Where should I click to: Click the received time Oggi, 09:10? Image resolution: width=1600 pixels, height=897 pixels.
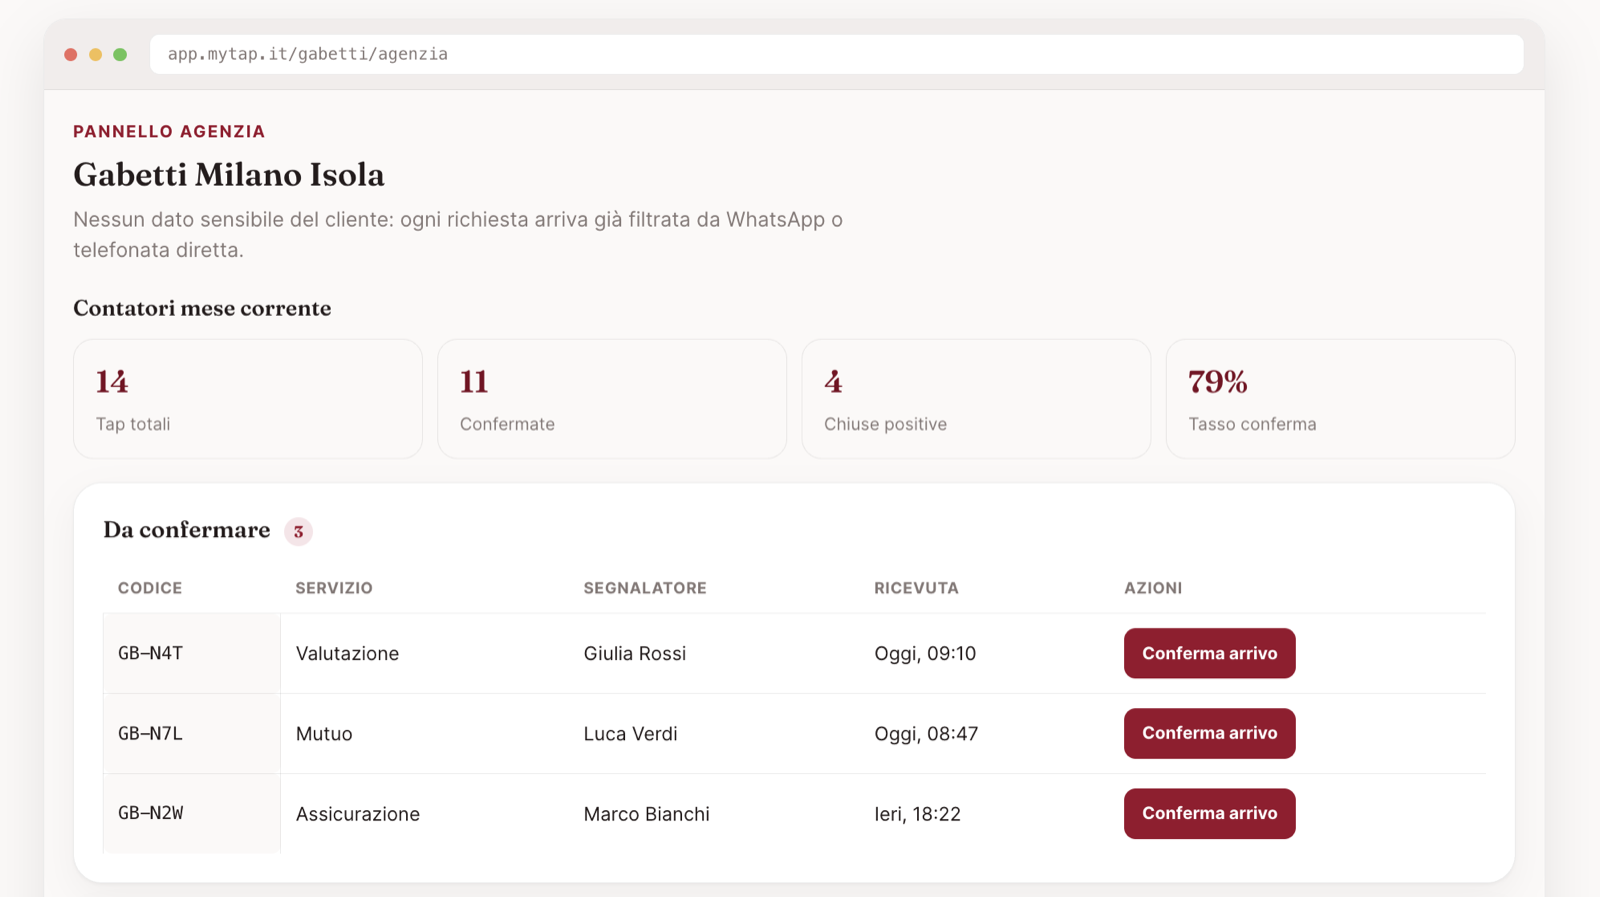pos(925,654)
